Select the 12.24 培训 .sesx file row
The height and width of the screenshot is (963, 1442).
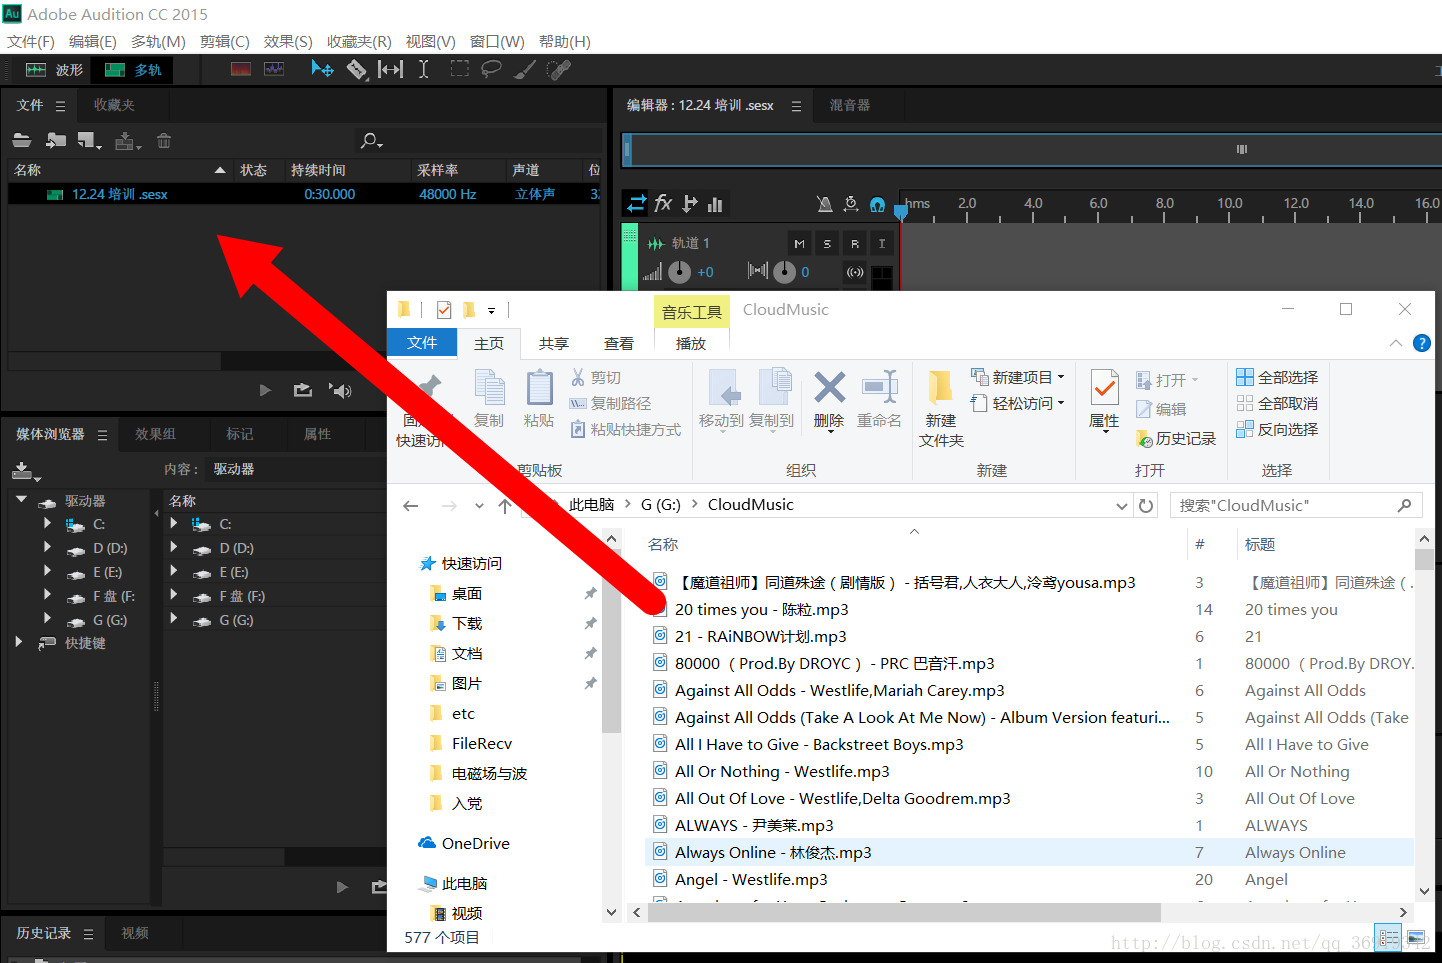tap(304, 194)
